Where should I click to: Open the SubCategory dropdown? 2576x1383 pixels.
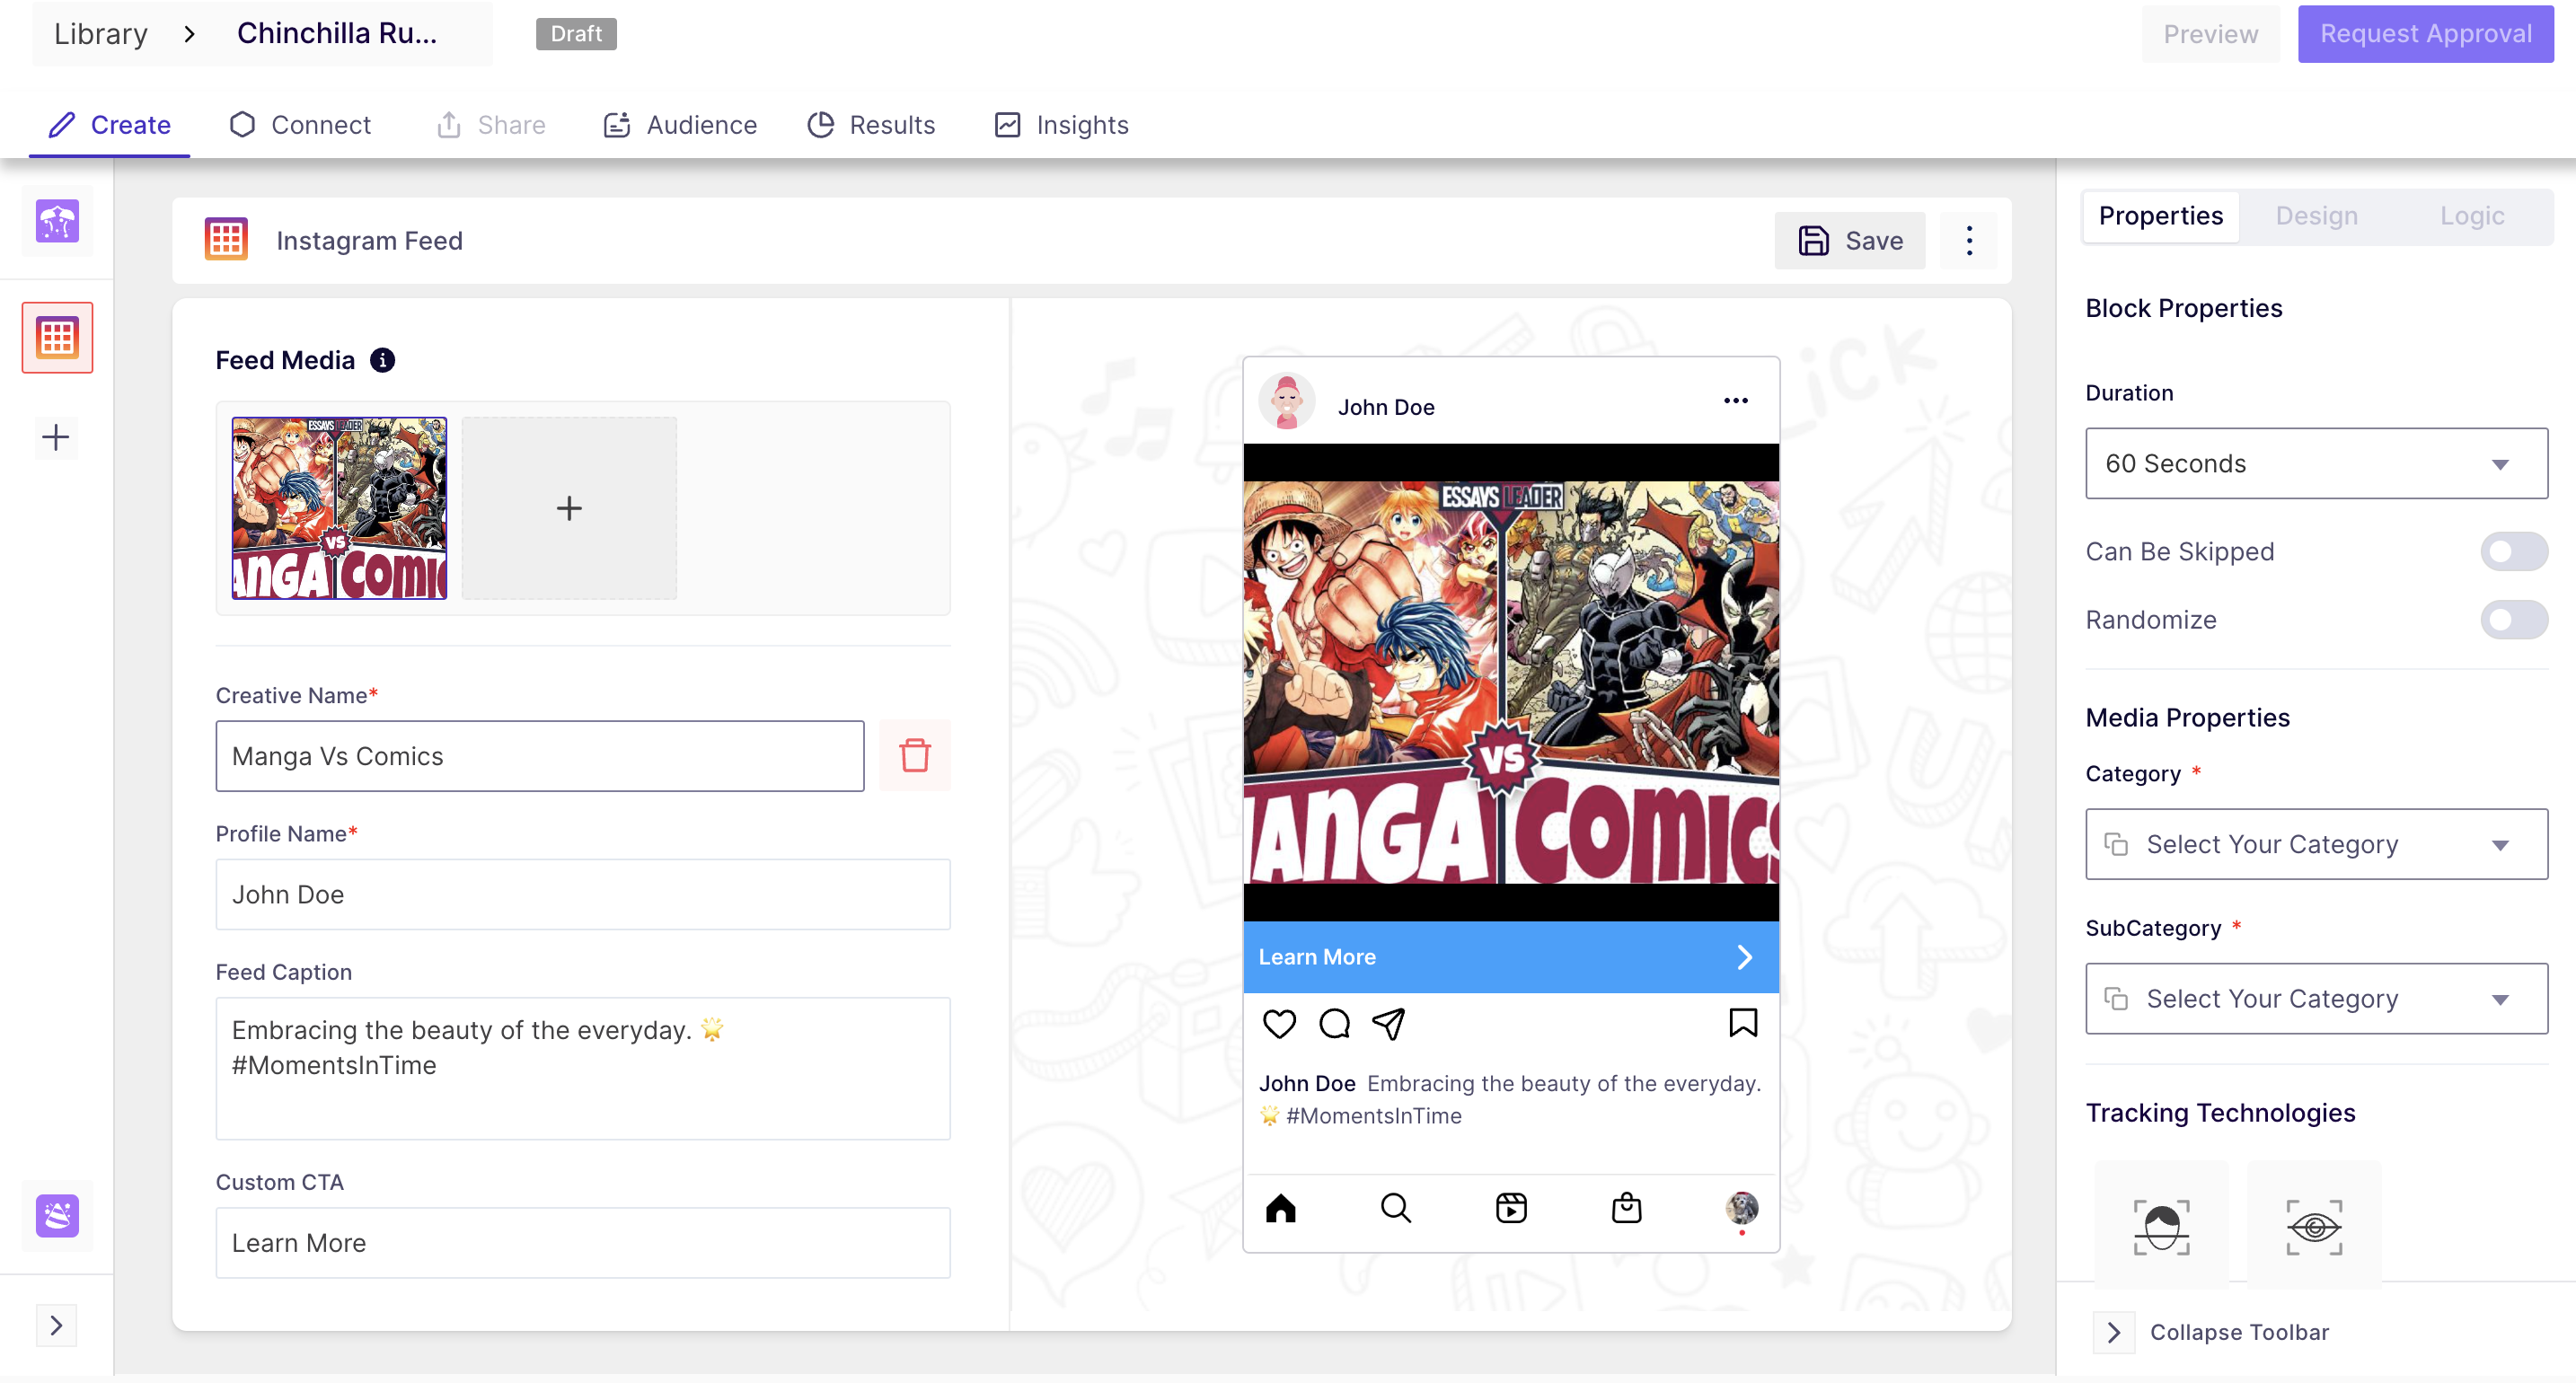click(2316, 998)
